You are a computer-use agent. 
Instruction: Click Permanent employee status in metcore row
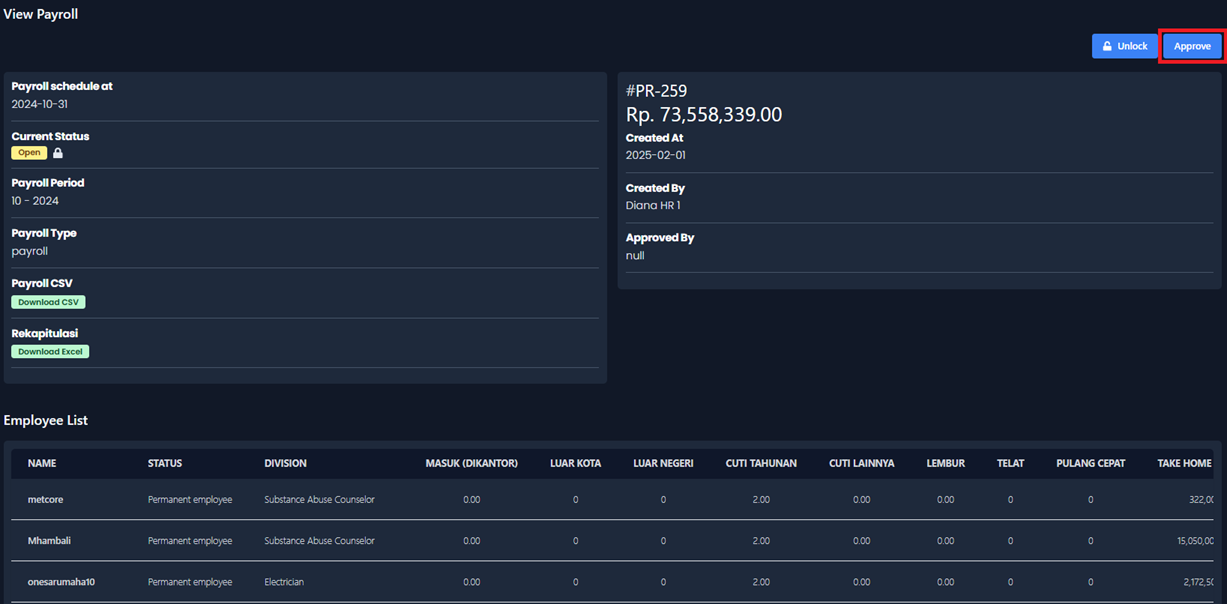click(190, 499)
